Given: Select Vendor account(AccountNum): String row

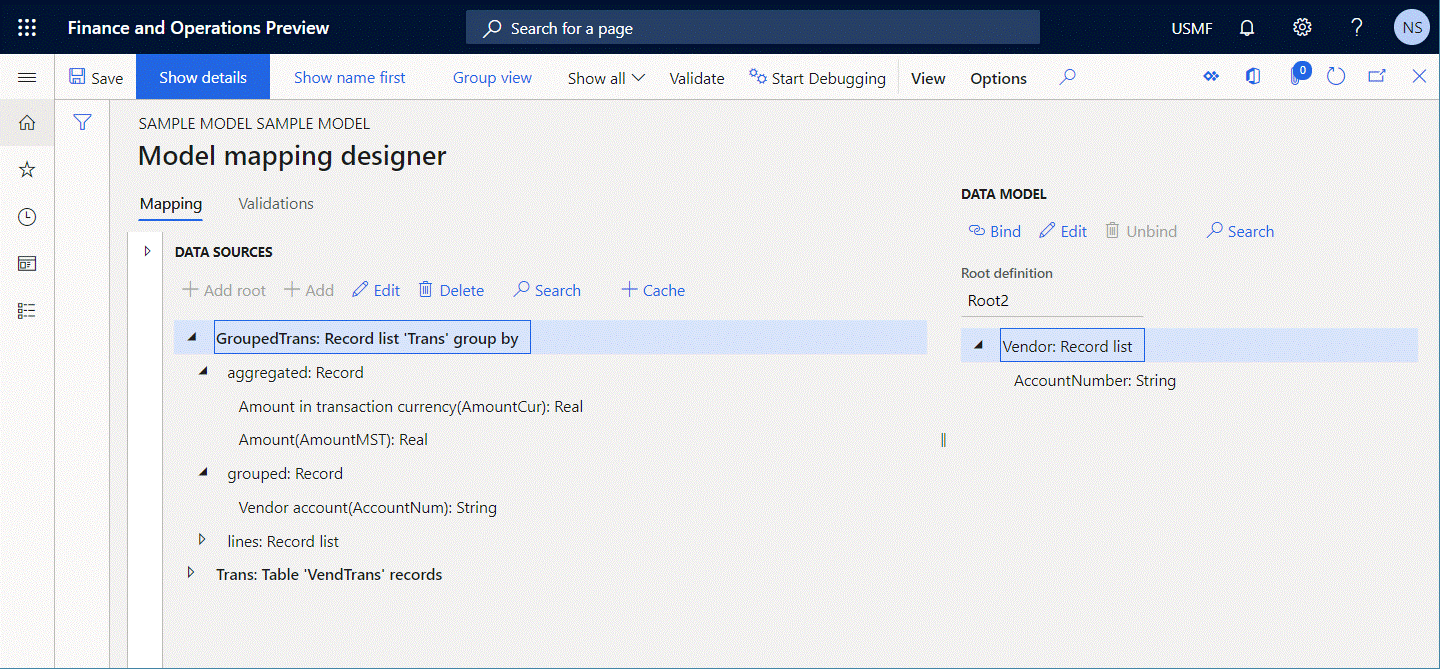Looking at the screenshot, I should click(x=367, y=508).
